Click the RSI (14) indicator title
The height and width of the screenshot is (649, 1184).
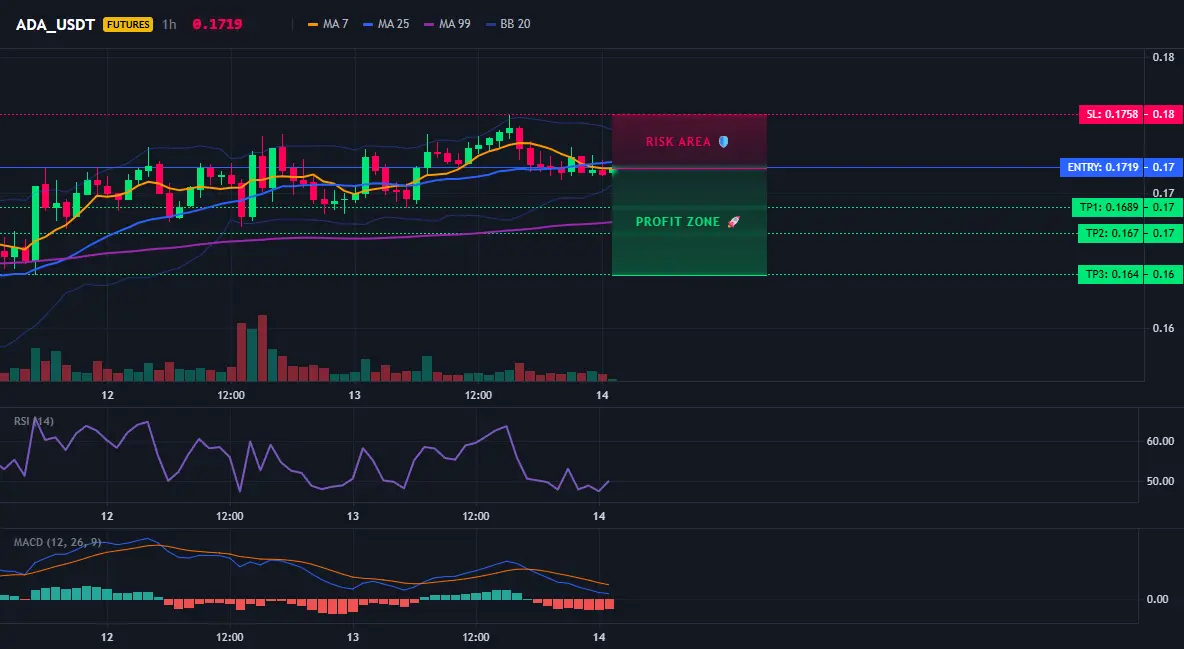[34, 421]
